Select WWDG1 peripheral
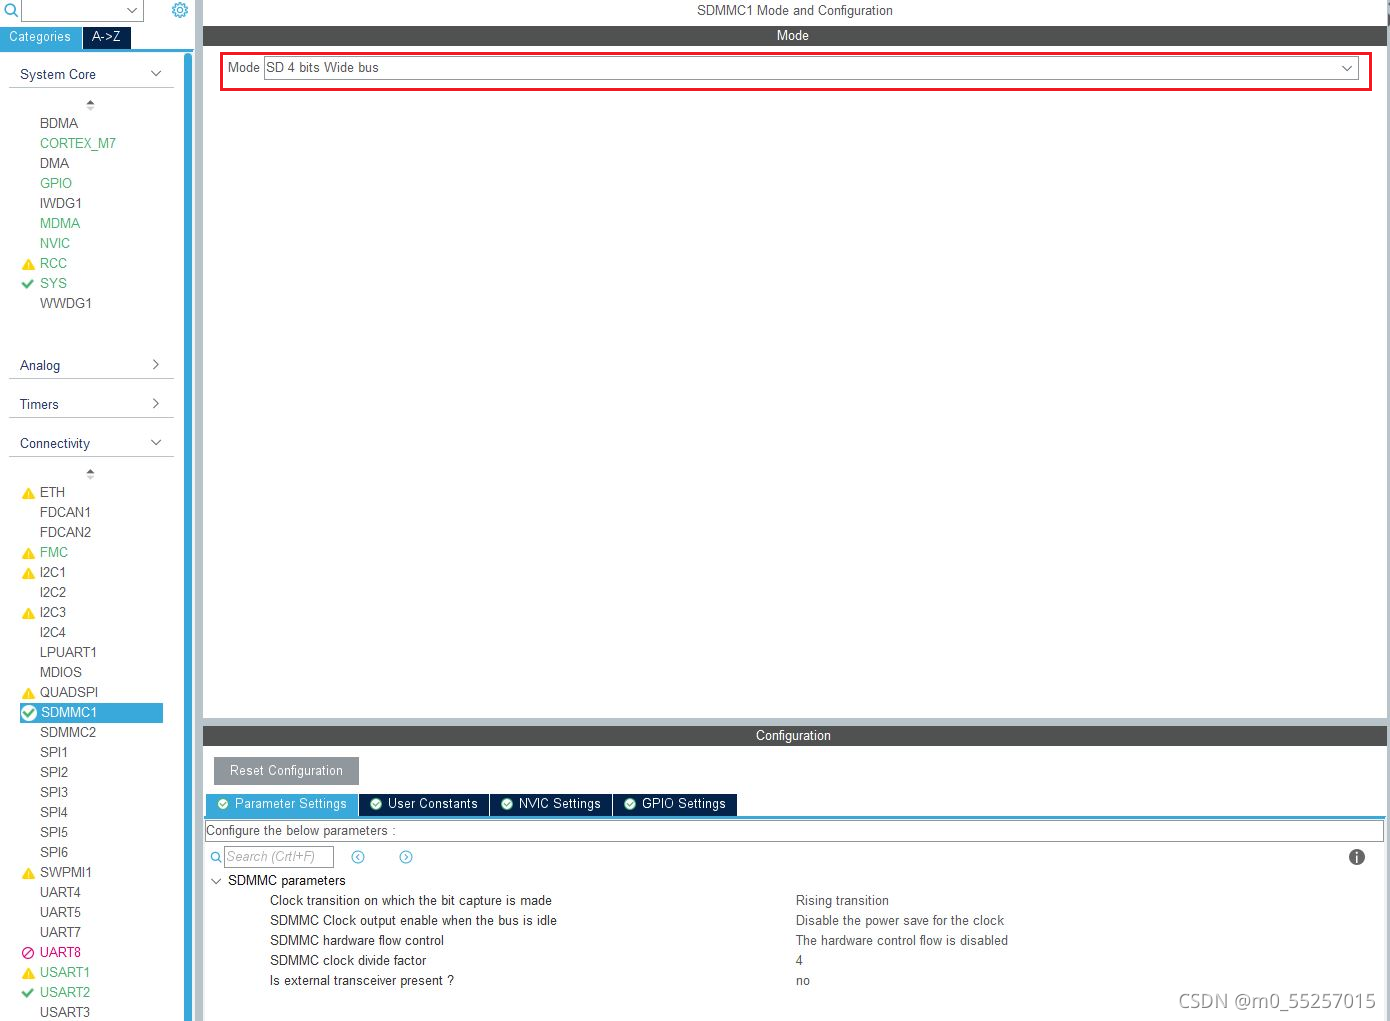1390x1021 pixels. tap(66, 303)
